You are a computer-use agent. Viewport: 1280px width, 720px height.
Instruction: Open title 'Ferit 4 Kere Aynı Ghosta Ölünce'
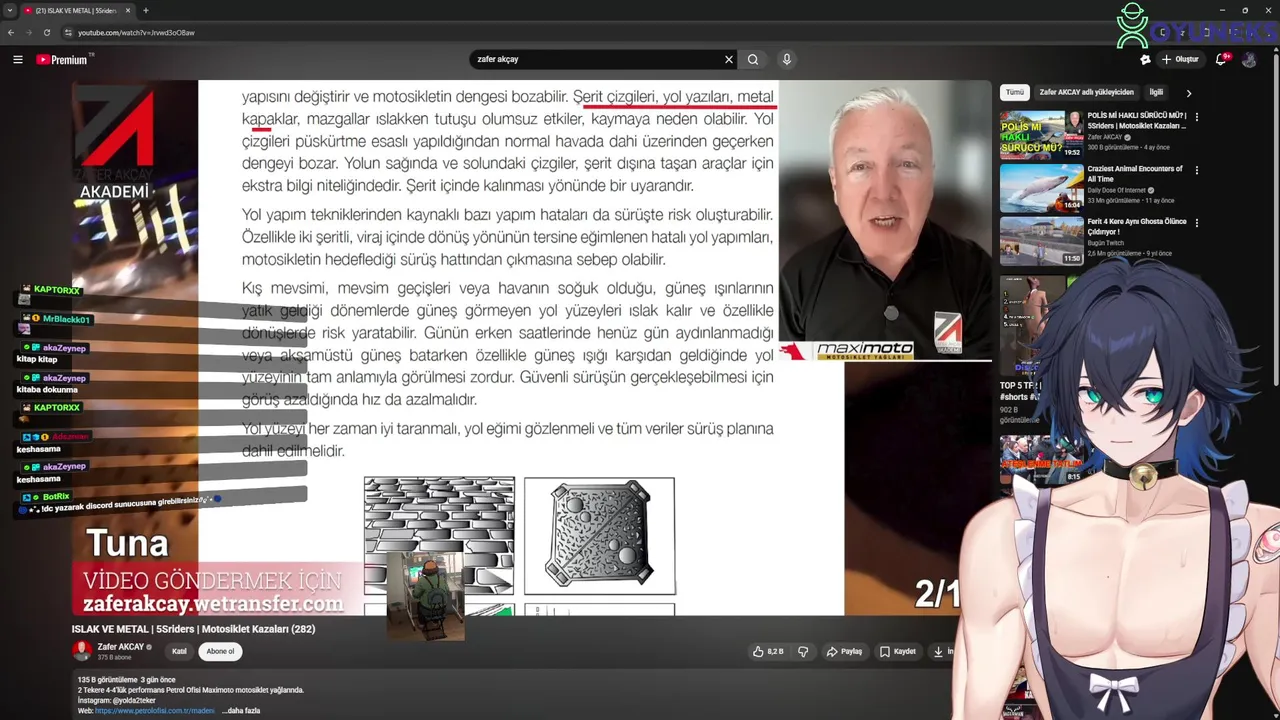click(1137, 226)
